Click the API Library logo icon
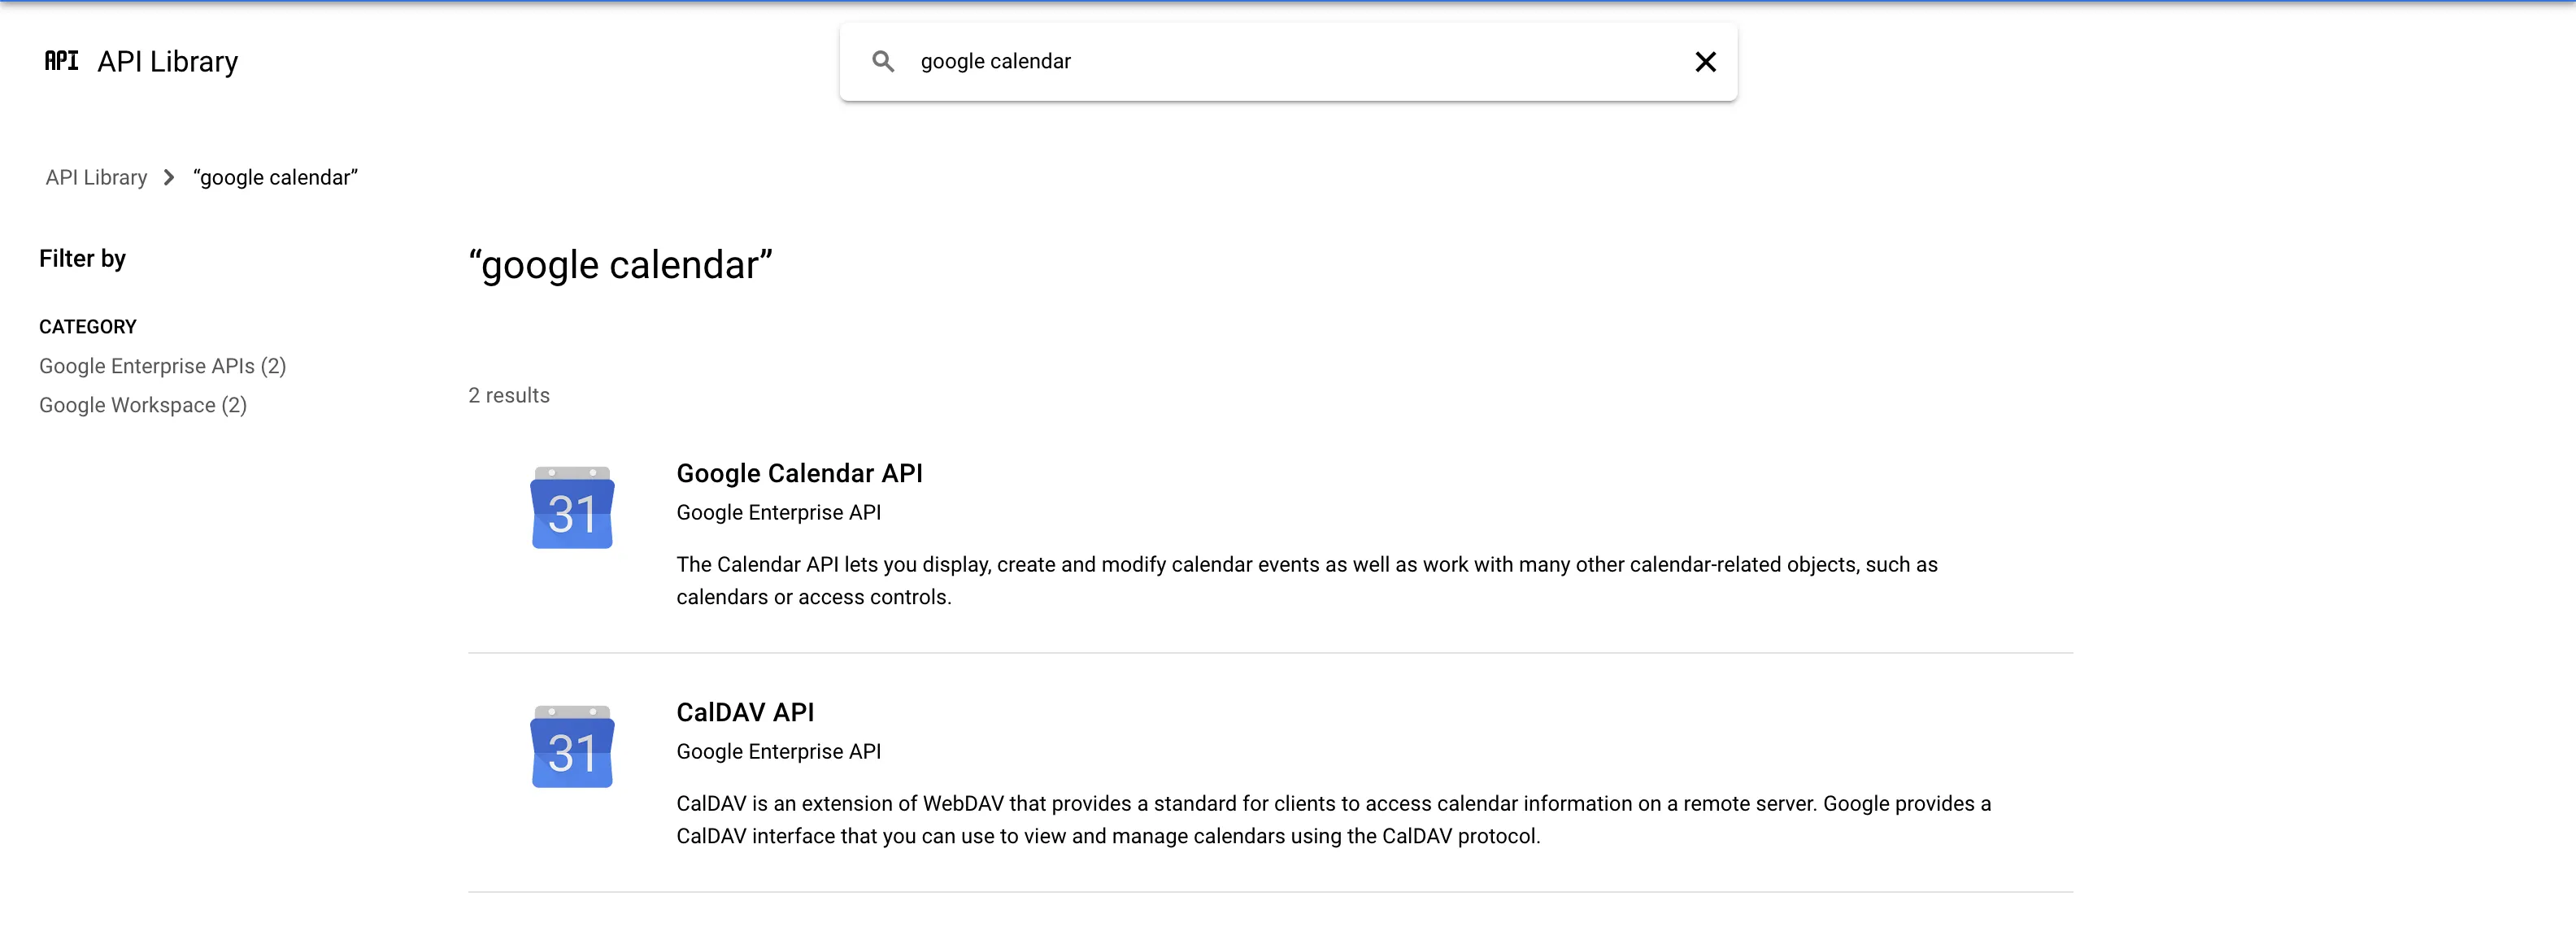 tap(60, 61)
